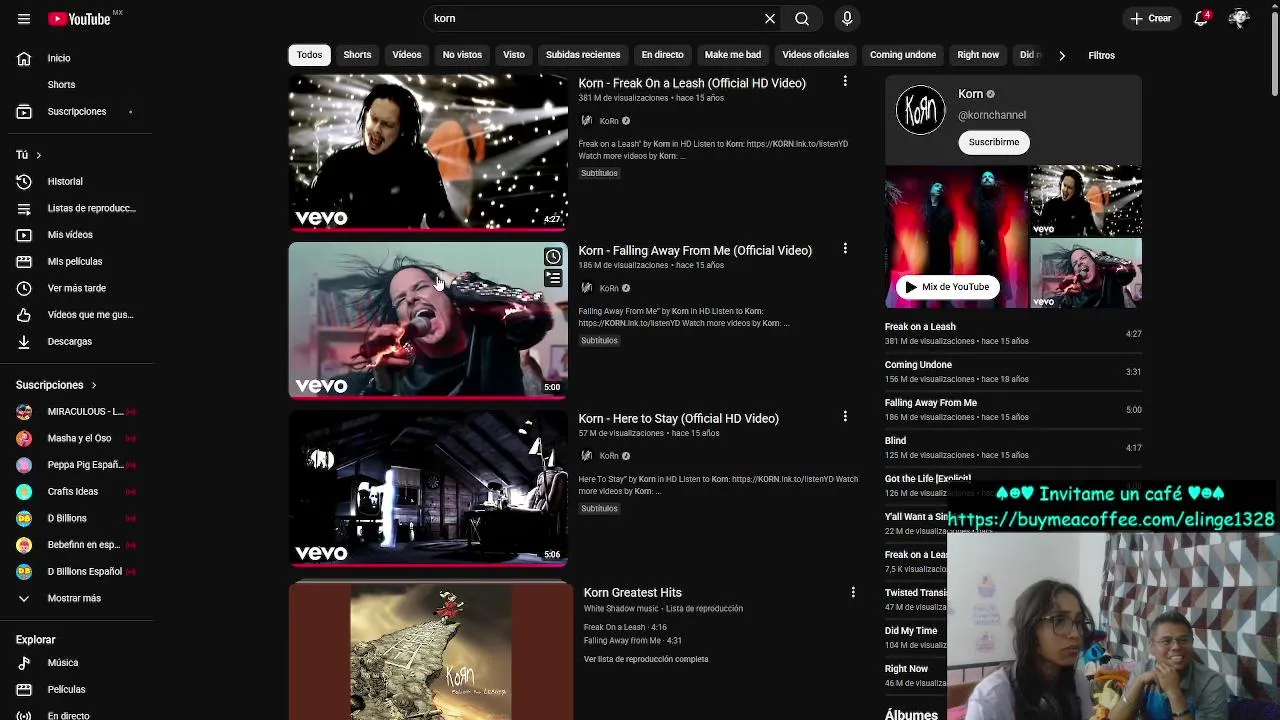This screenshot has height=720, width=1280.
Task: Open MIRACULOUS channel subscription
Action: pos(76,412)
